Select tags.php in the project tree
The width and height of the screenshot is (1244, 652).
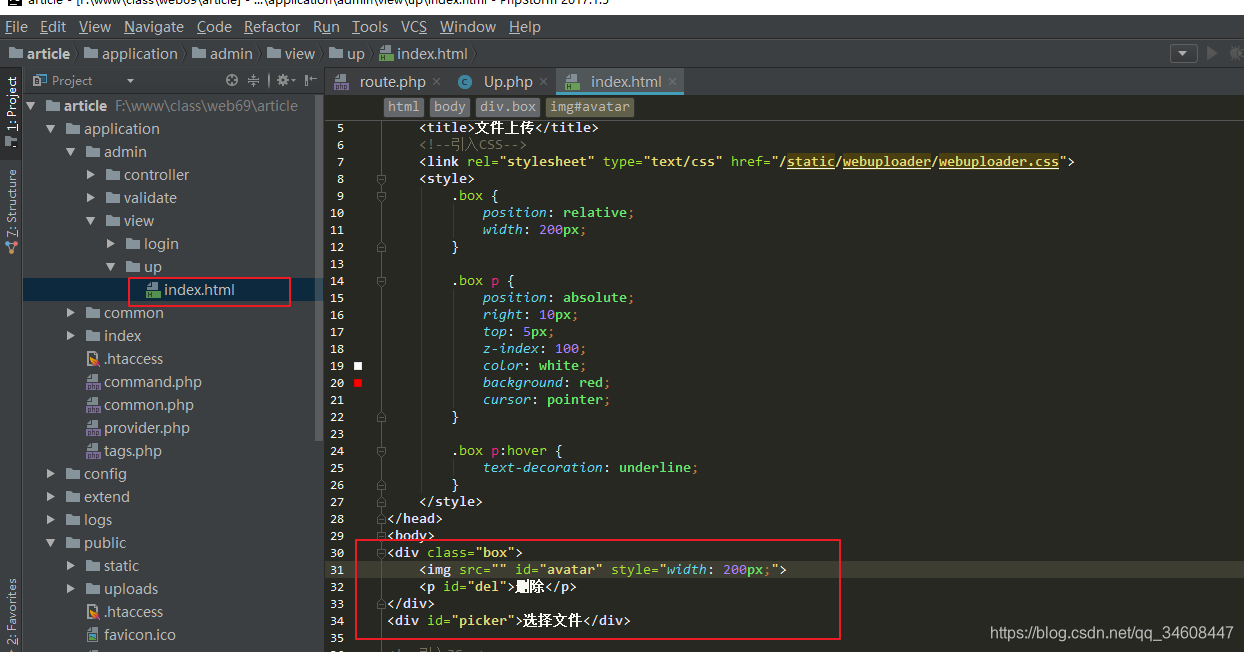[x=133, y=451]
